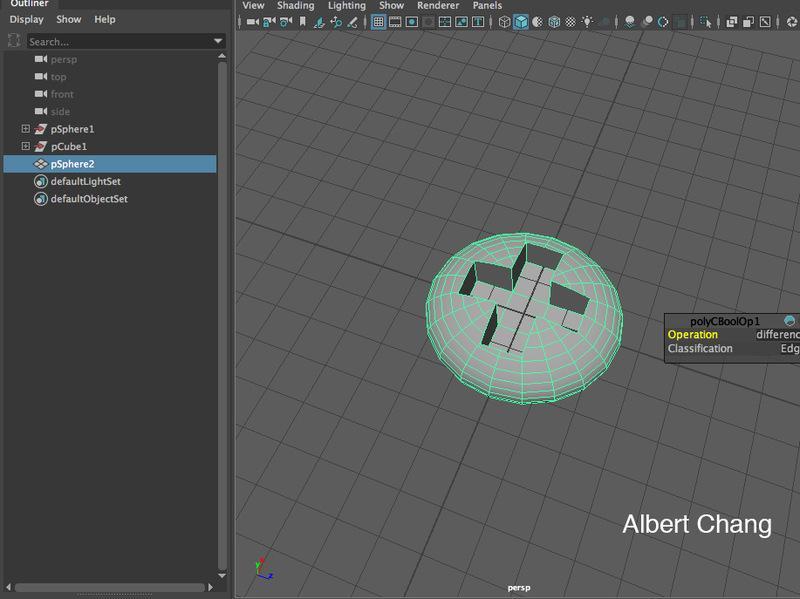The height and width of the screenshot is (599, 800).
Task: Click the persp camera icon in Outliner
Action: (41, 59)
